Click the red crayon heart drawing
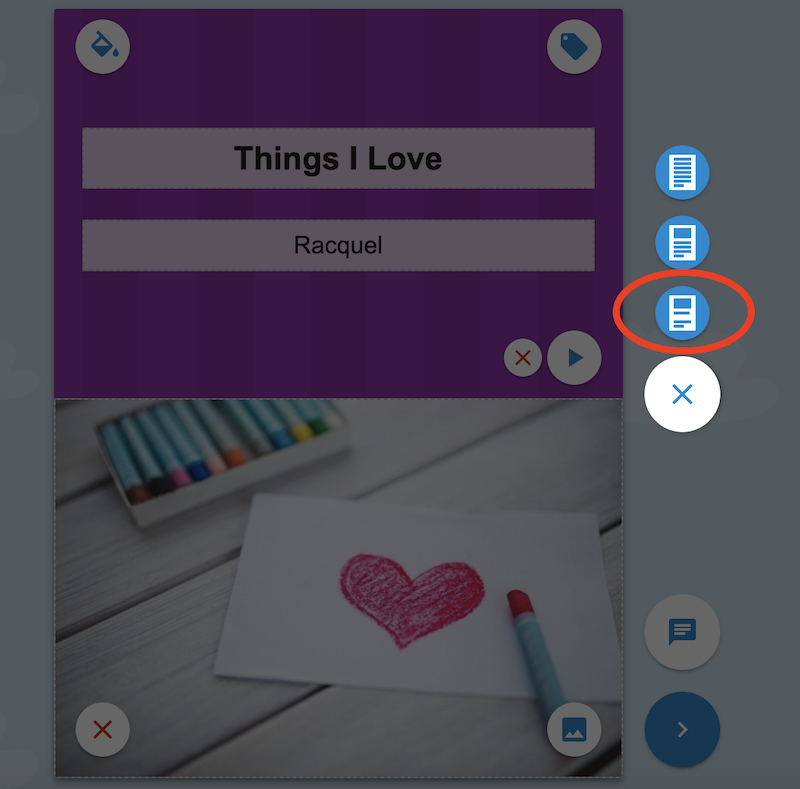Image resolution: width=800 pixels, height=789 pixels. (411, 599)
